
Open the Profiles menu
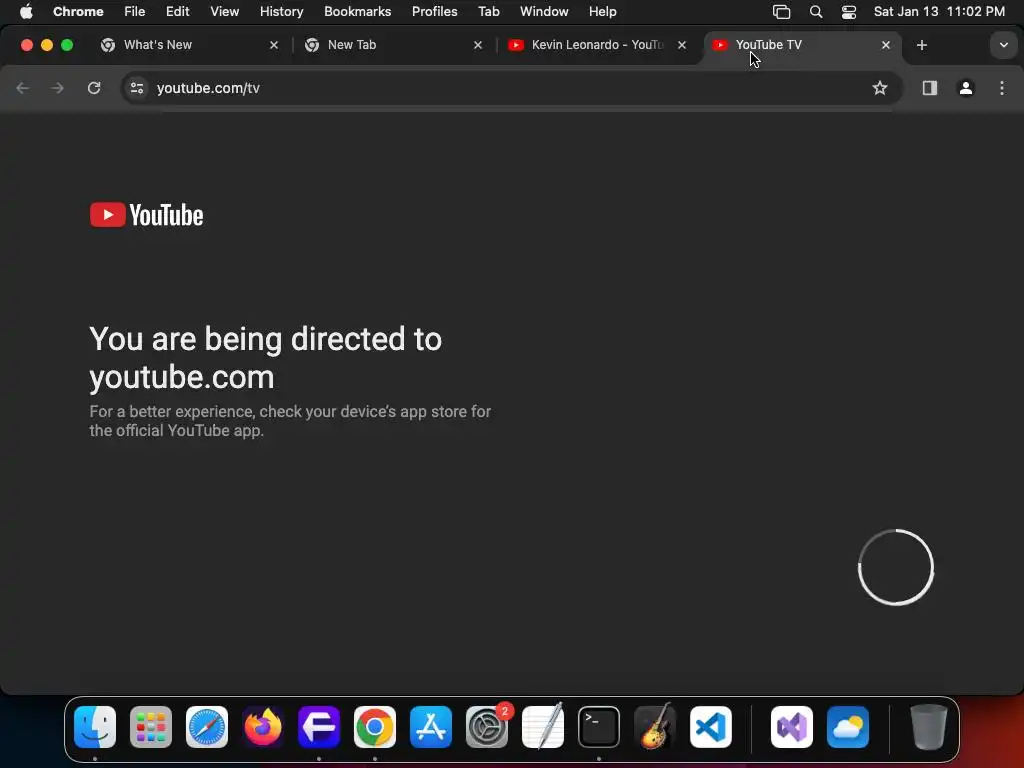click(434, 11)
